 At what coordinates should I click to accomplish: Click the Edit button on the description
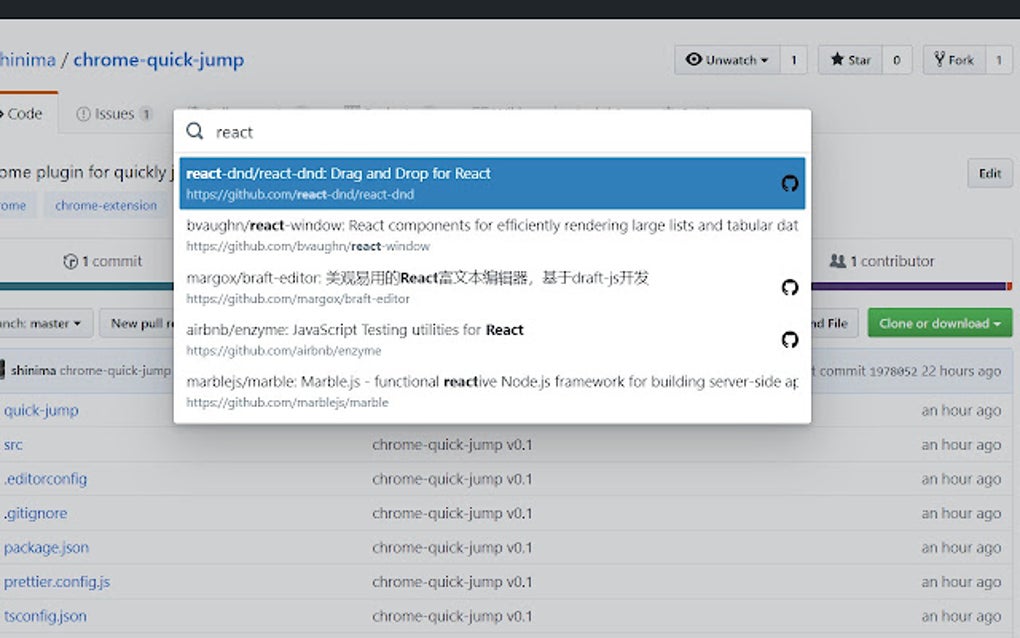(x=989, y=172)
